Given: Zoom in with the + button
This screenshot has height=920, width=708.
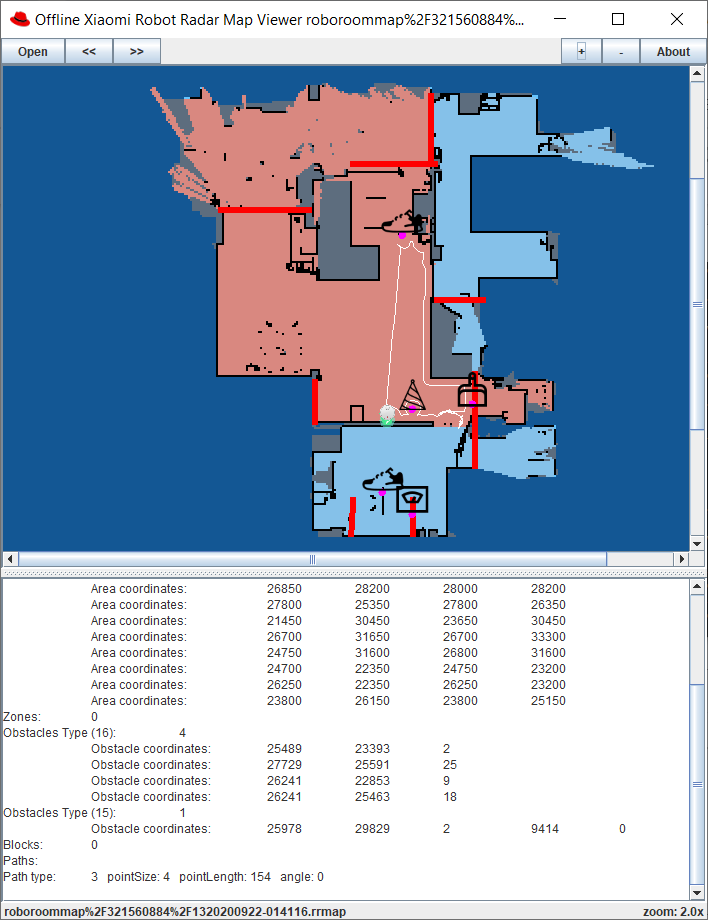Looking at the screenshot, I should tap(581, 52).
